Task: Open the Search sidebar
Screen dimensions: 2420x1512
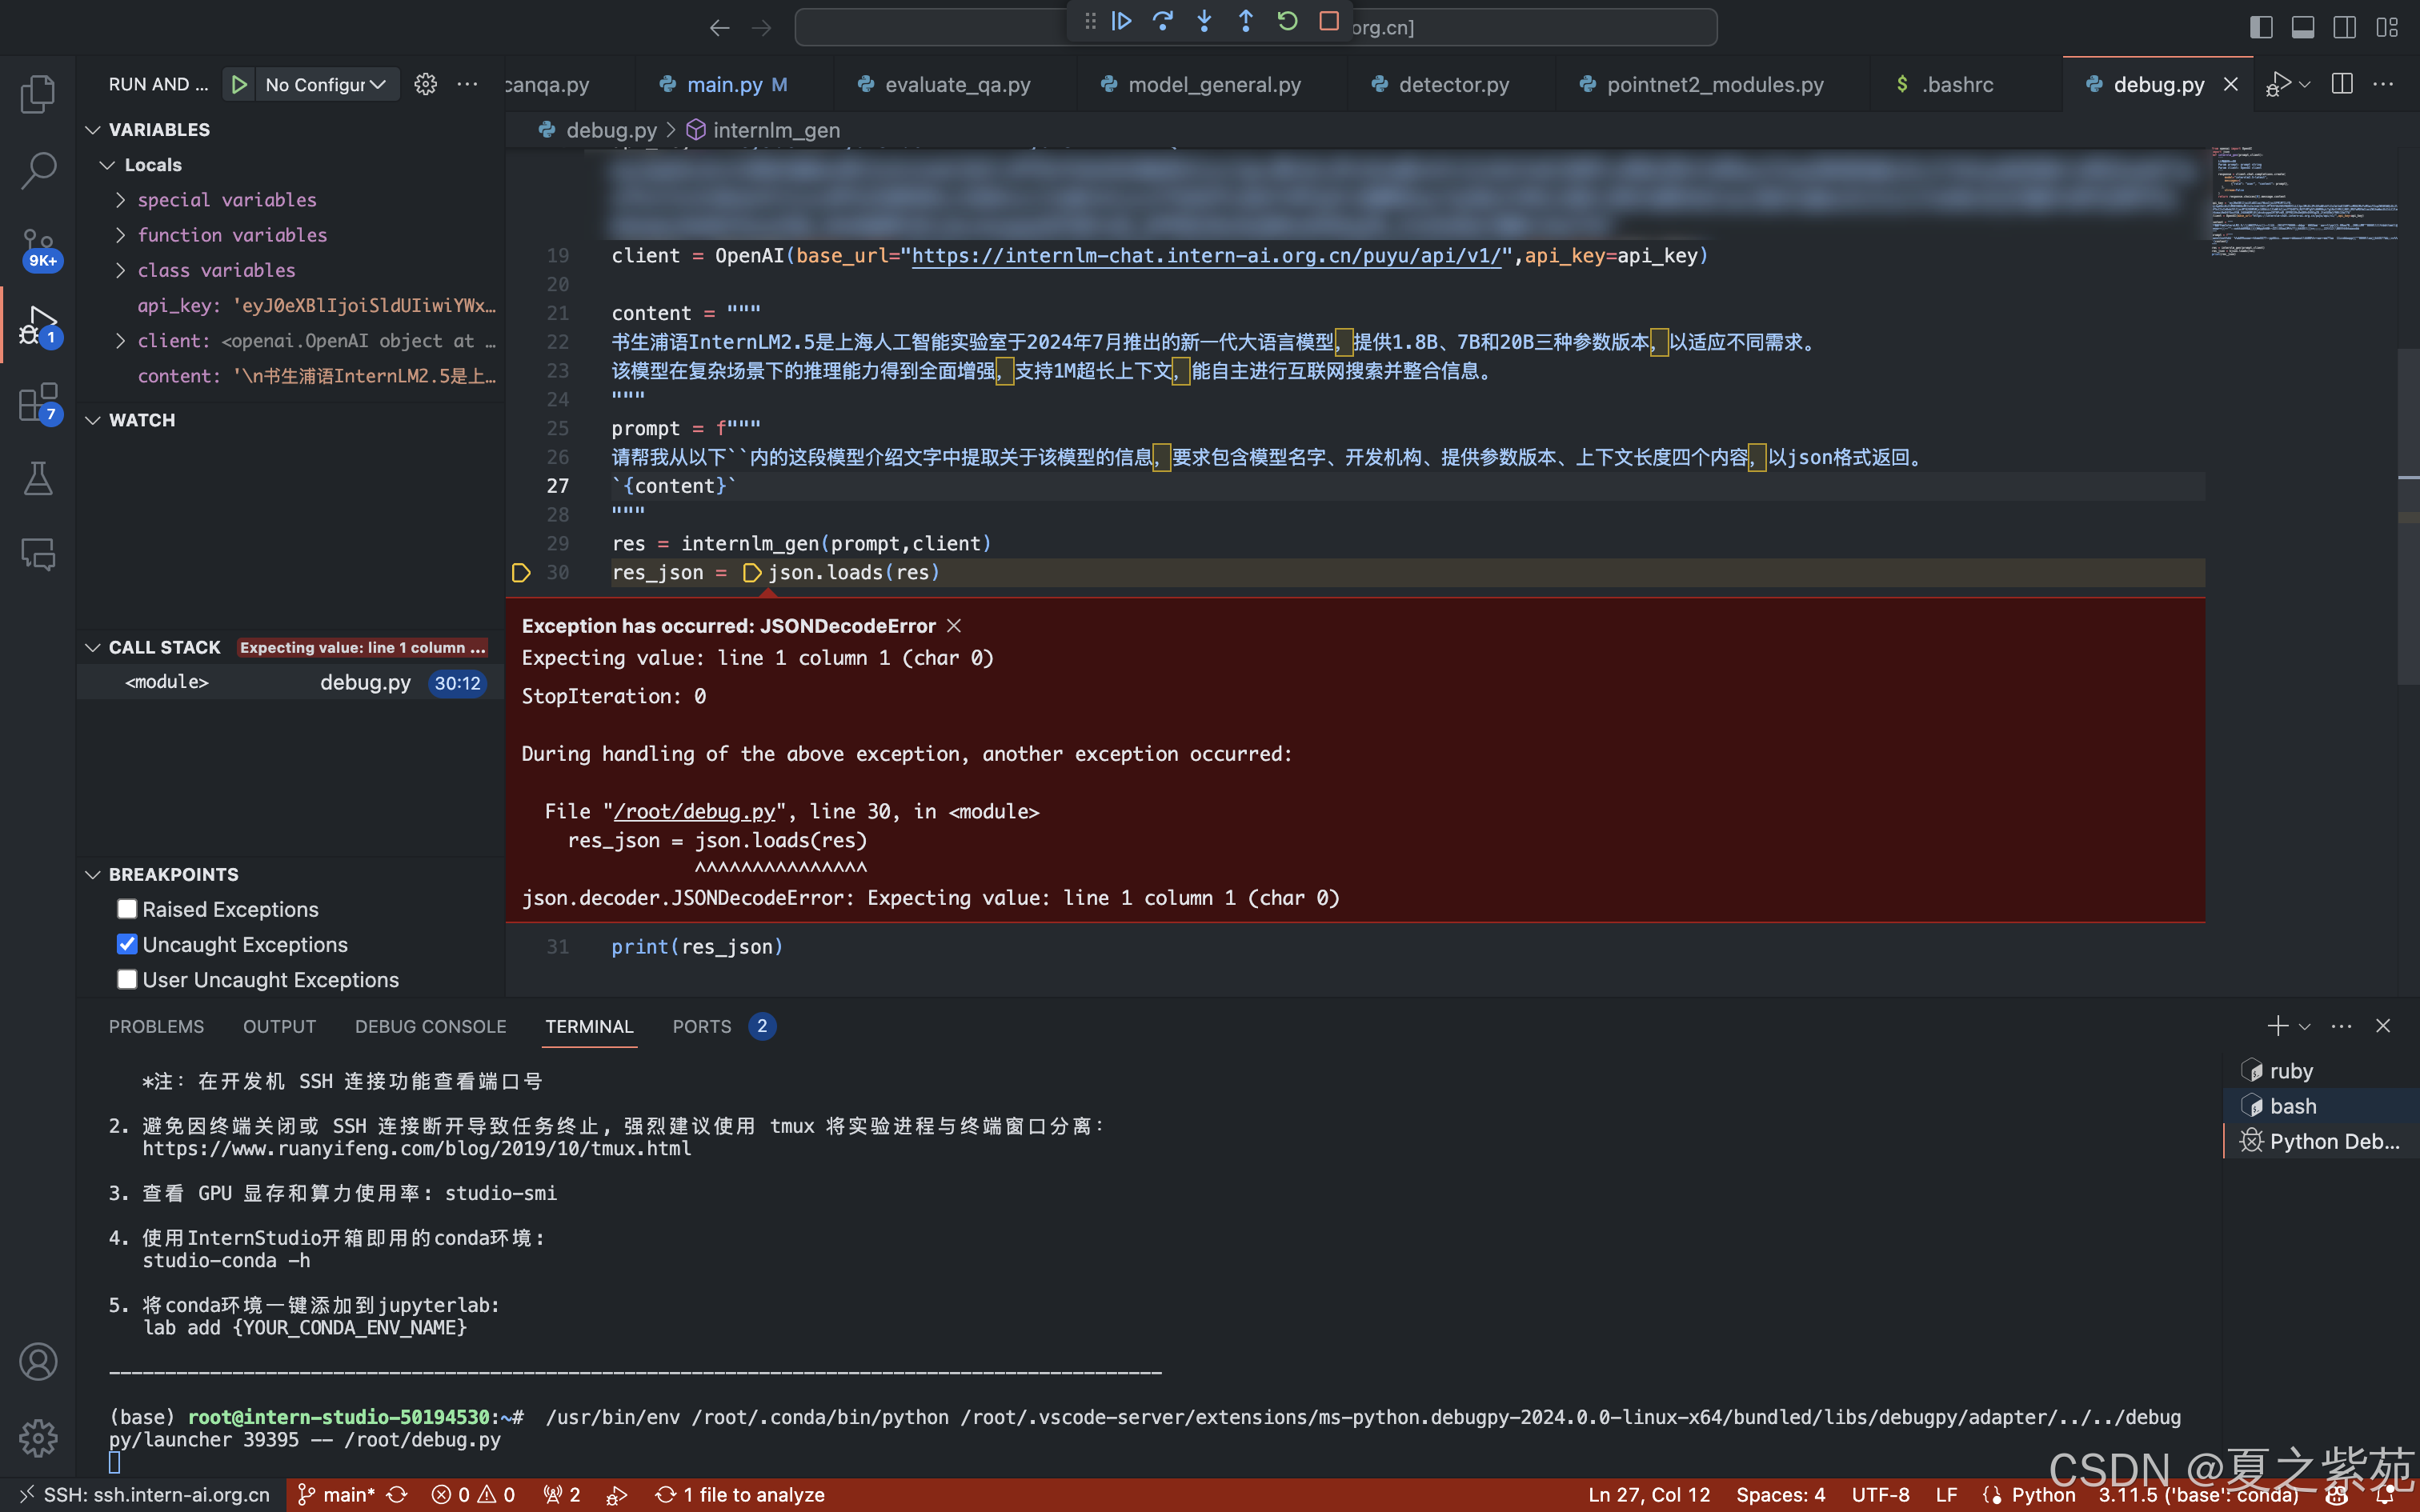Action: click(x=38, y=171)
